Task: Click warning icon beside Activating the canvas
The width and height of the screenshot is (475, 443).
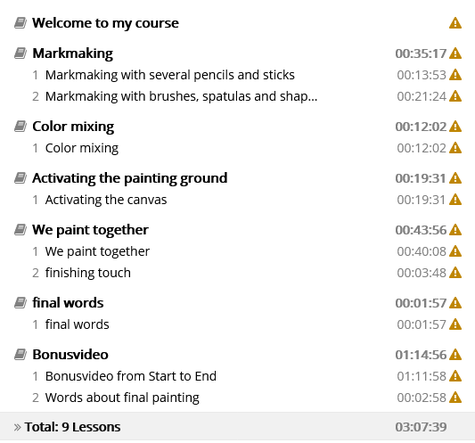Action: point(455,200)
